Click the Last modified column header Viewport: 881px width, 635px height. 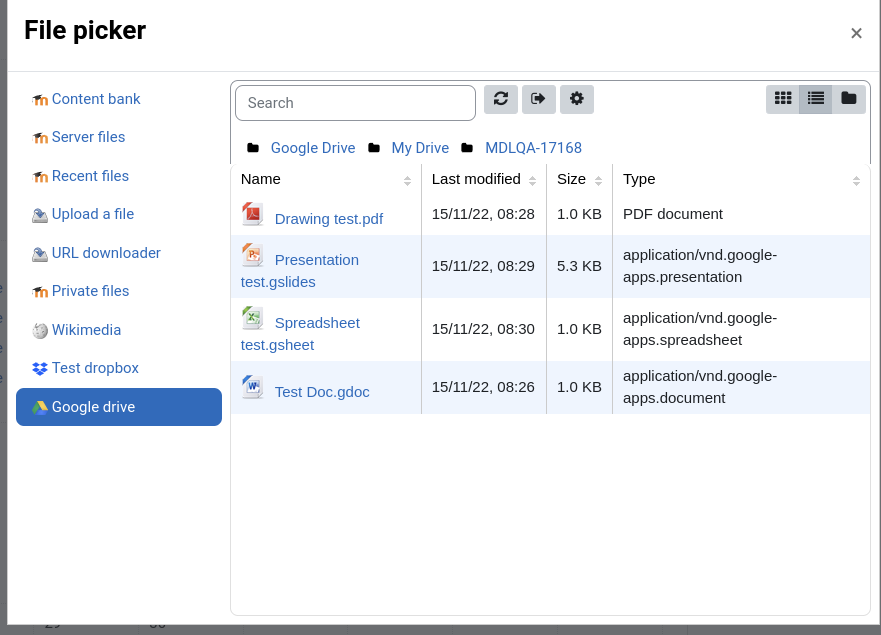(476, 179)
